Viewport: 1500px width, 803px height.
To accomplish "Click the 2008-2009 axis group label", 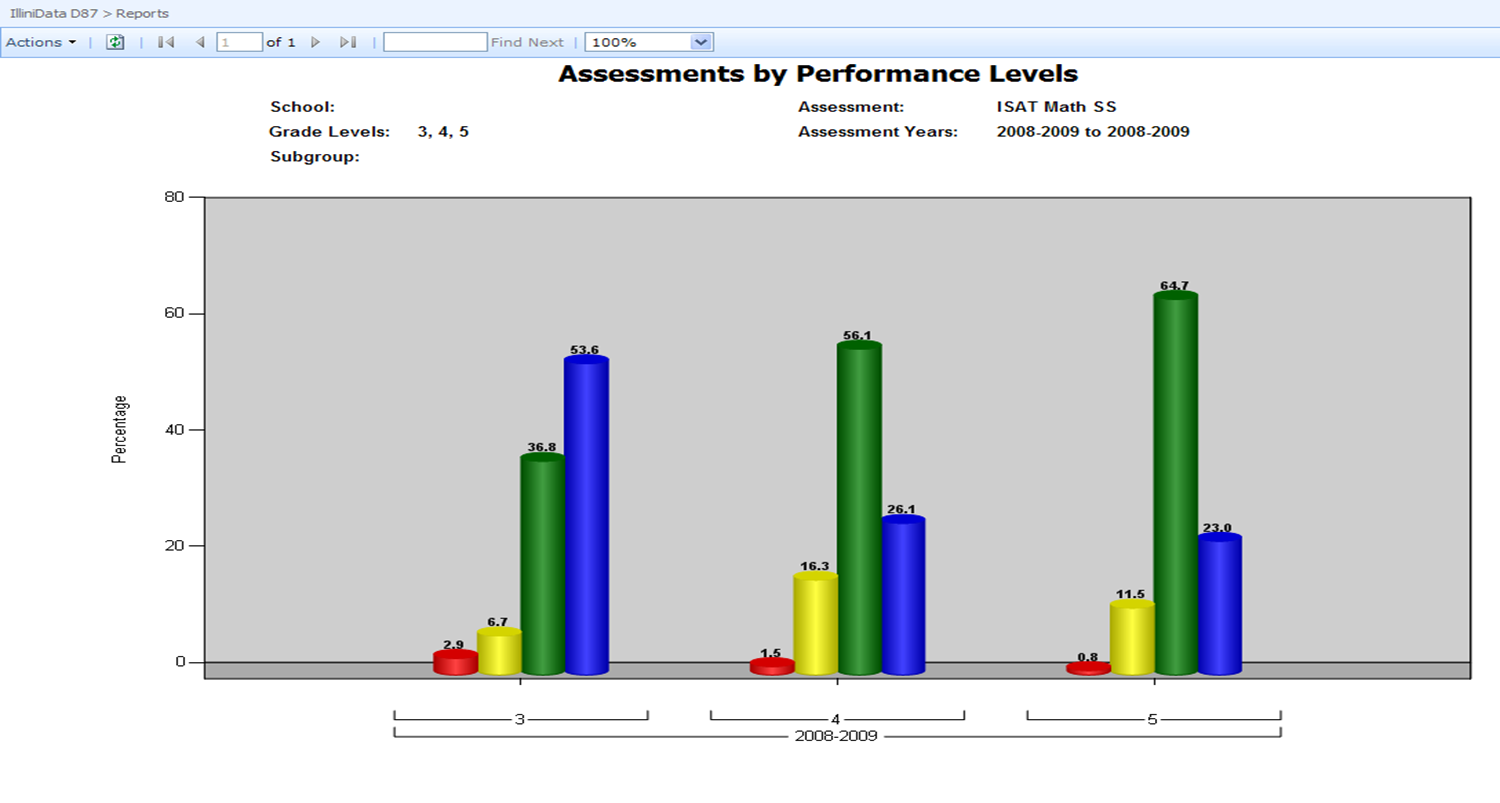I will tap(836, 736).
